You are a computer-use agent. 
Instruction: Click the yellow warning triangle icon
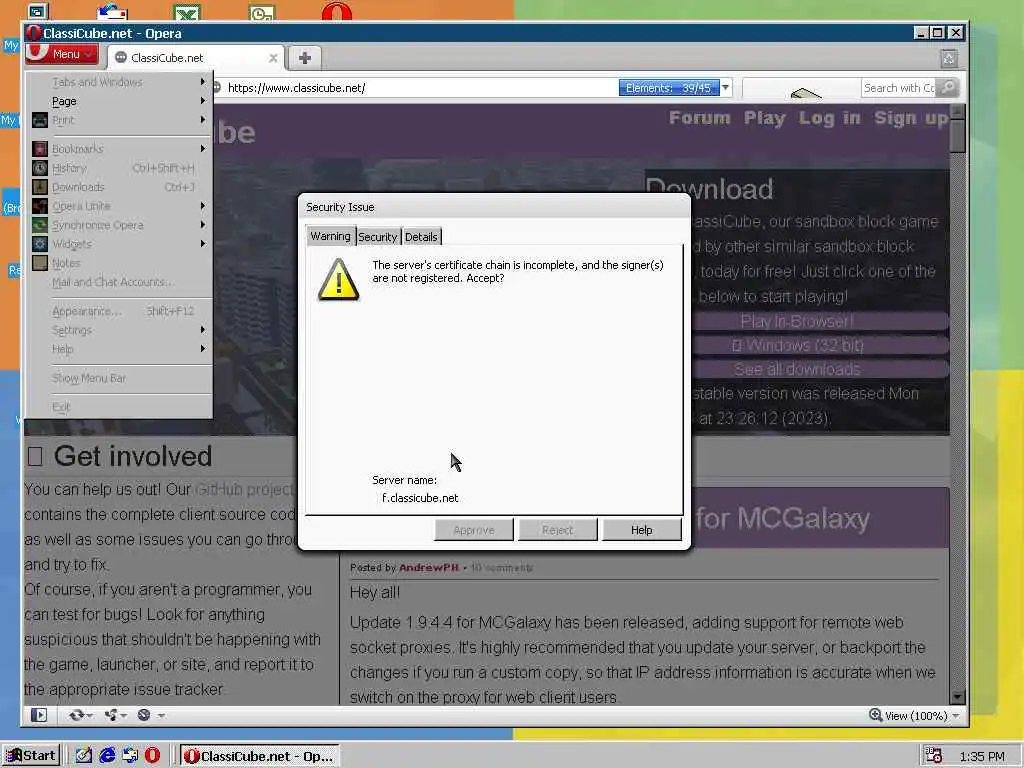tap(338, 280)
